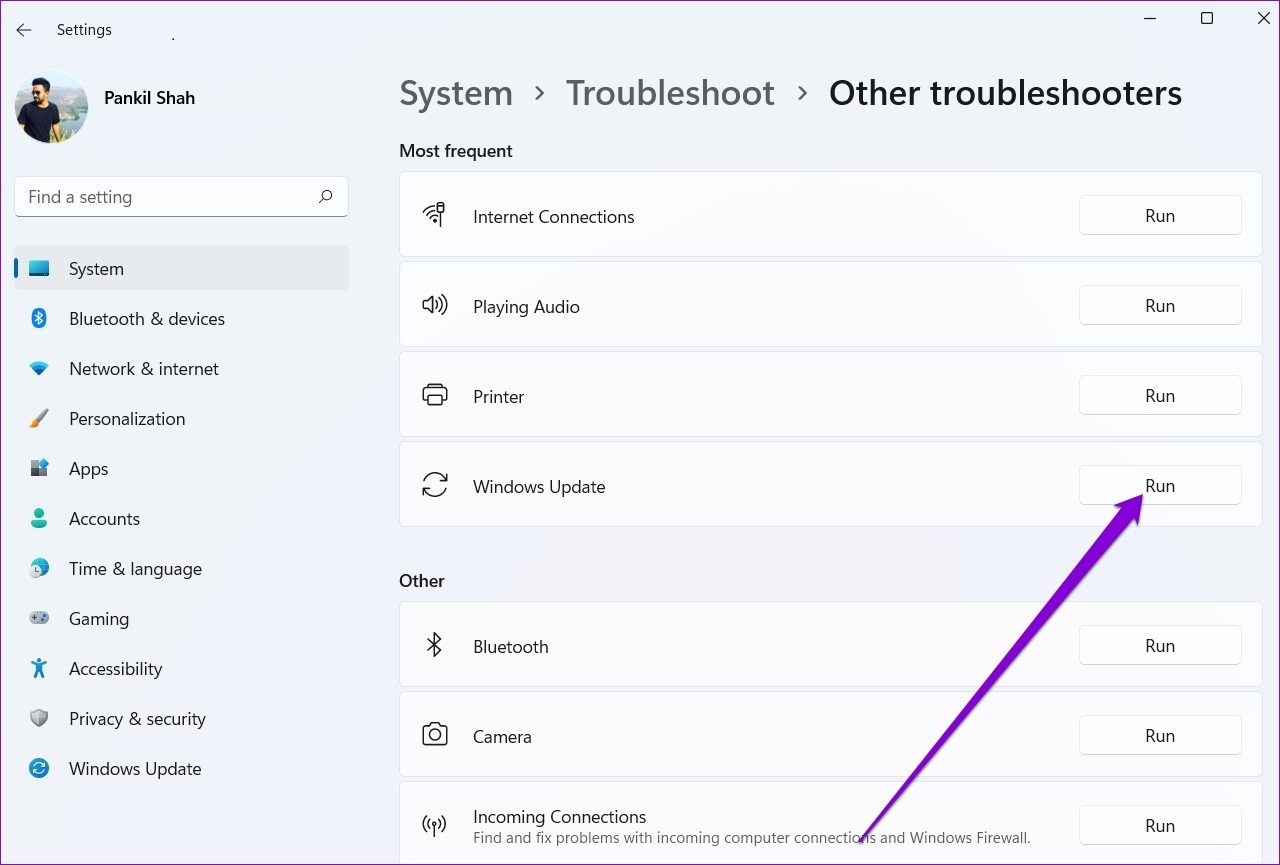This screenshot has height=865, width=1280.
Task: Open the Pankil Shah profile picture
Action: pyautogui.click(x=51, y=107)
